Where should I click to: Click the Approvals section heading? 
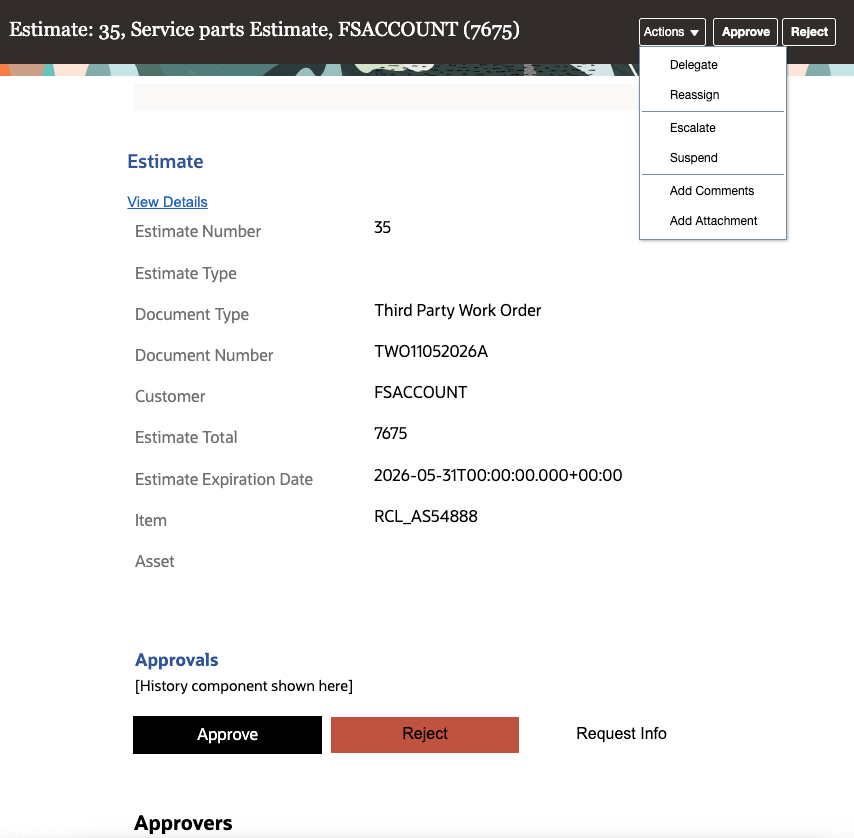[x=176, y=660]
